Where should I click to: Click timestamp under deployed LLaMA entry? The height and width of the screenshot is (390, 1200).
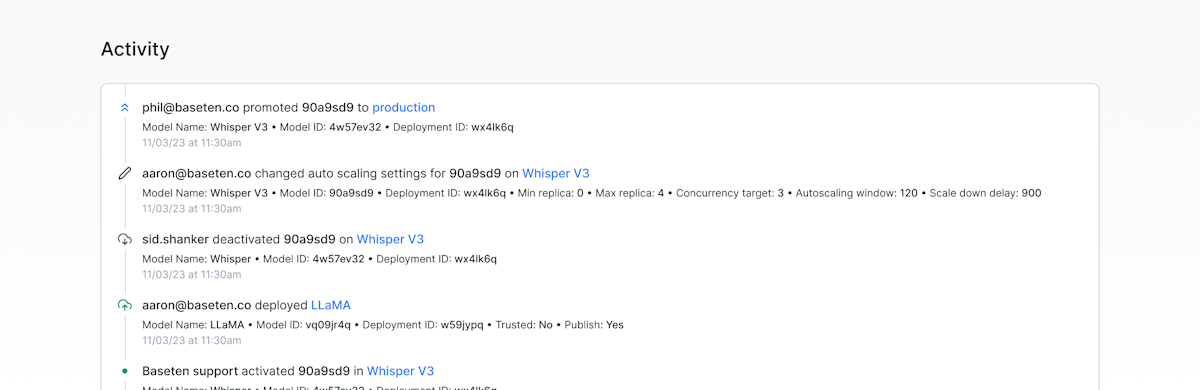(x=192, y=341)
